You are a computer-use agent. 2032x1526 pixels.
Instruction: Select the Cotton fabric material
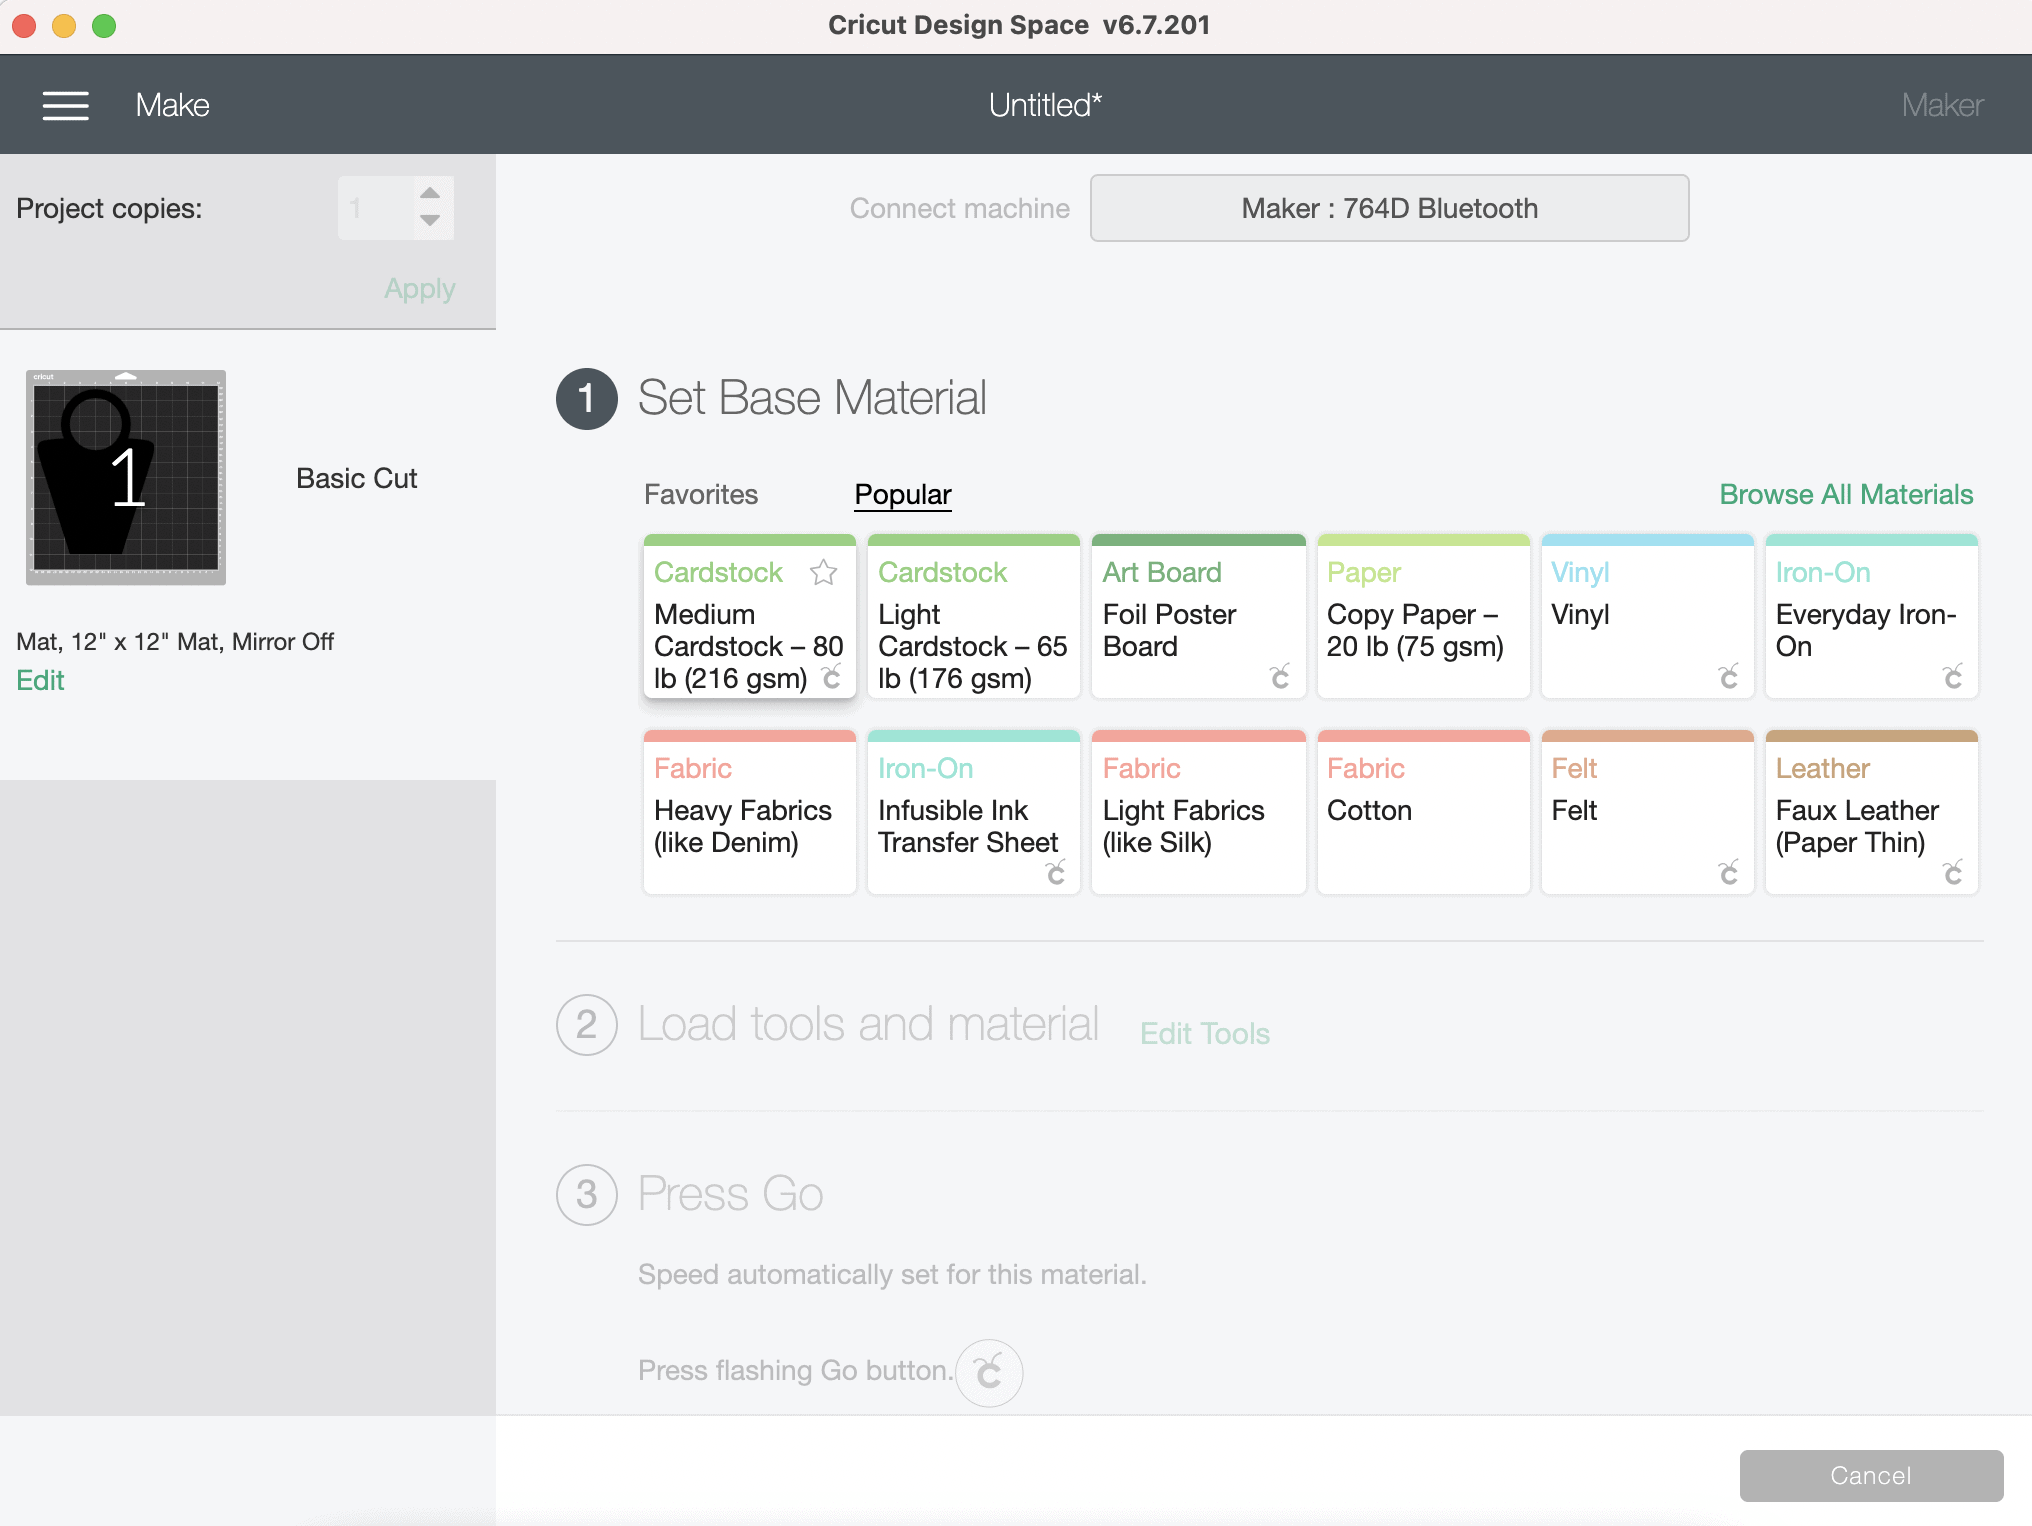1423,812
